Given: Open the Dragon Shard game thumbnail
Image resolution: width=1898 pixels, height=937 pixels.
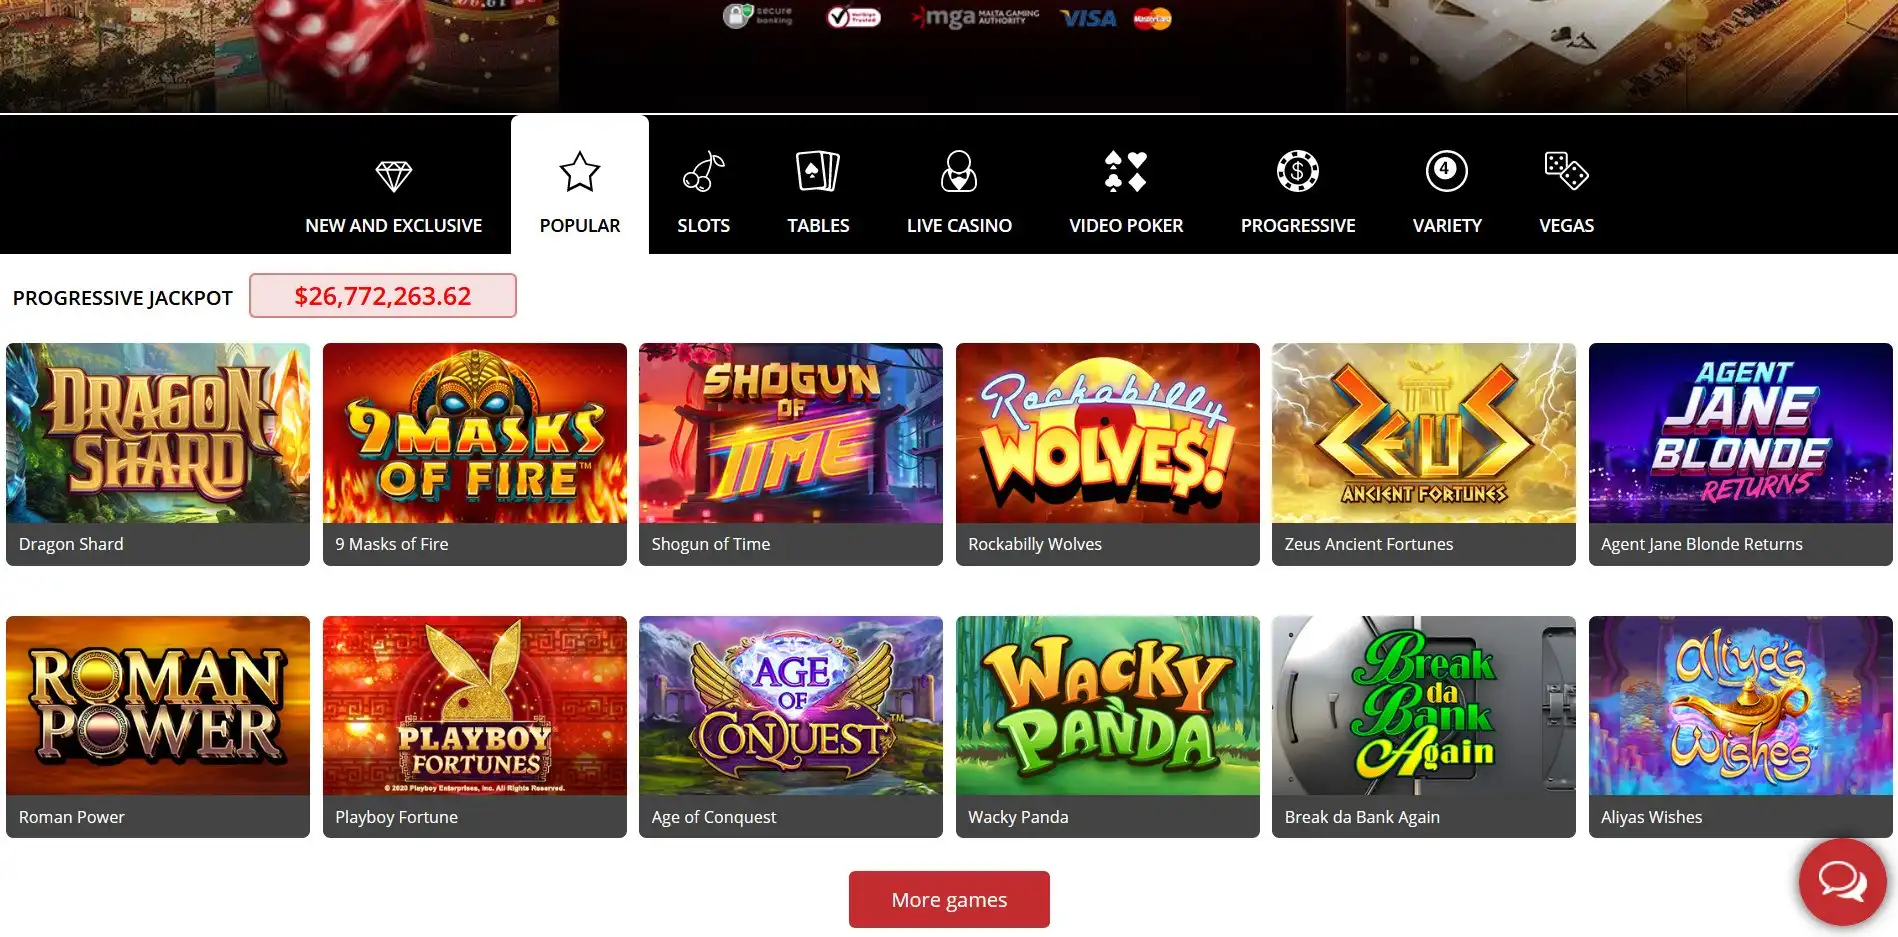Looking at the screenshot, I should click(158, 433).
